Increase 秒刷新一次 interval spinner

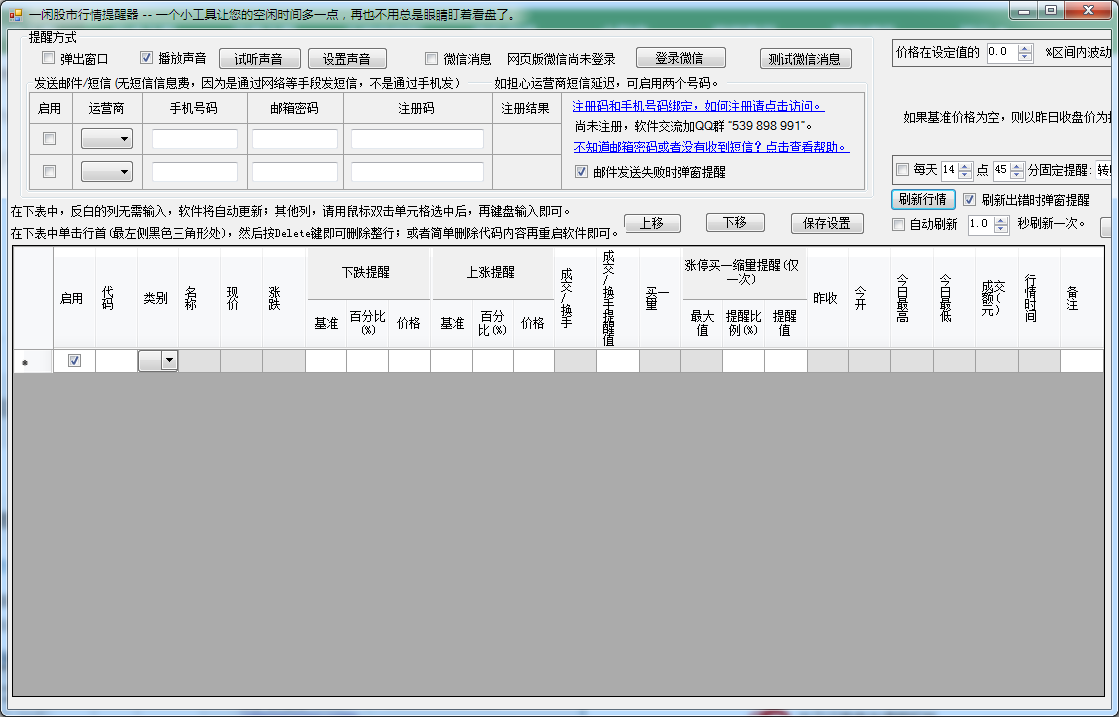pos(1001,220)
